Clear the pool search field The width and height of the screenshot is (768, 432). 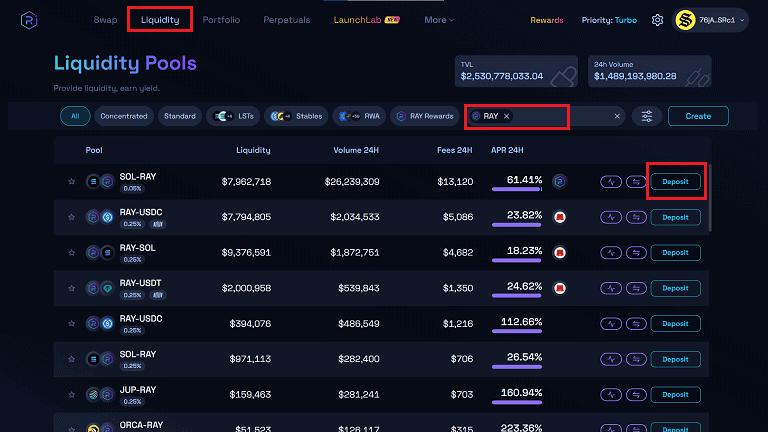pos(617,116)
